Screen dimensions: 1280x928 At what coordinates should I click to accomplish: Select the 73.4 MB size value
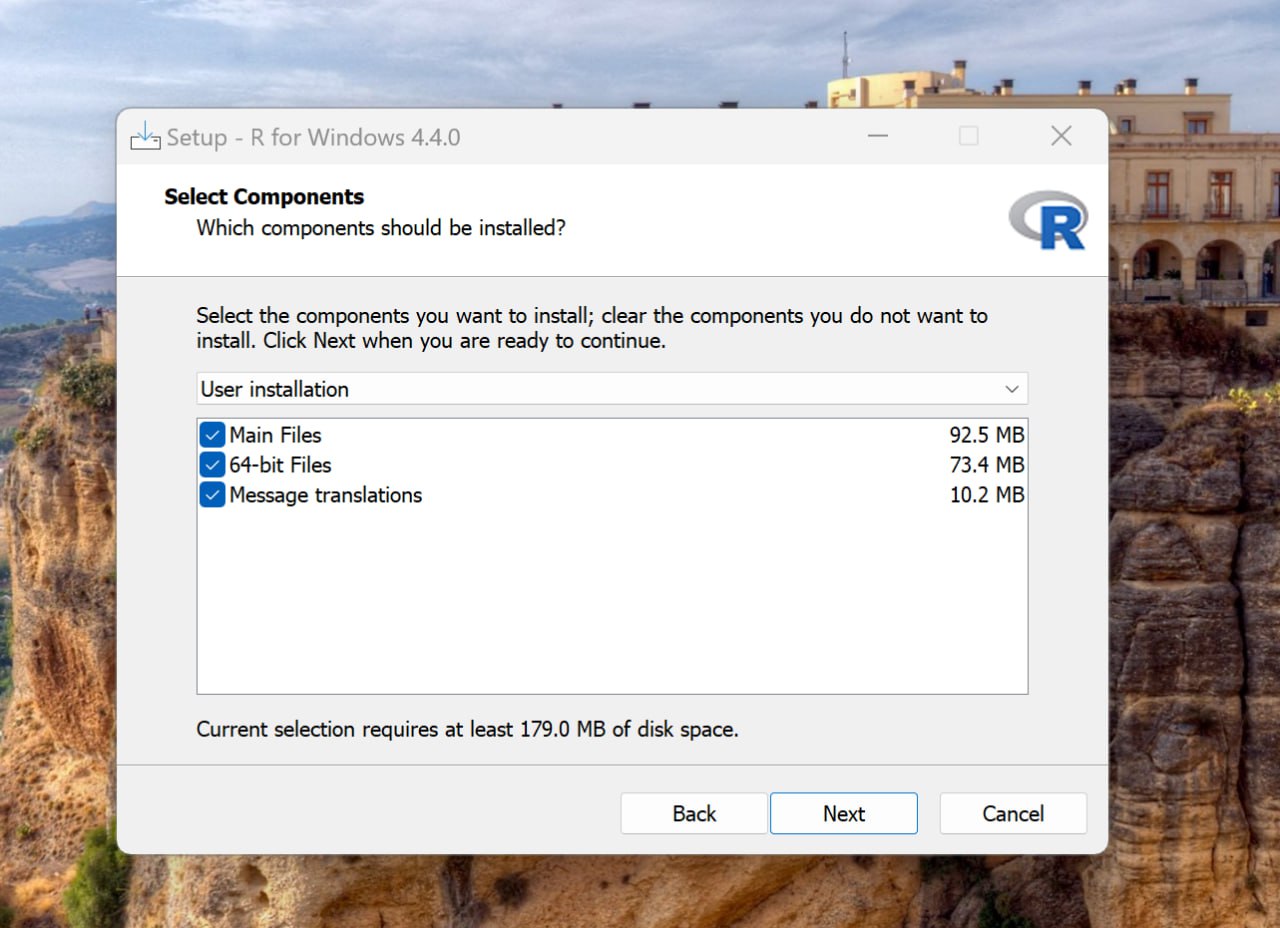(987, 465)
